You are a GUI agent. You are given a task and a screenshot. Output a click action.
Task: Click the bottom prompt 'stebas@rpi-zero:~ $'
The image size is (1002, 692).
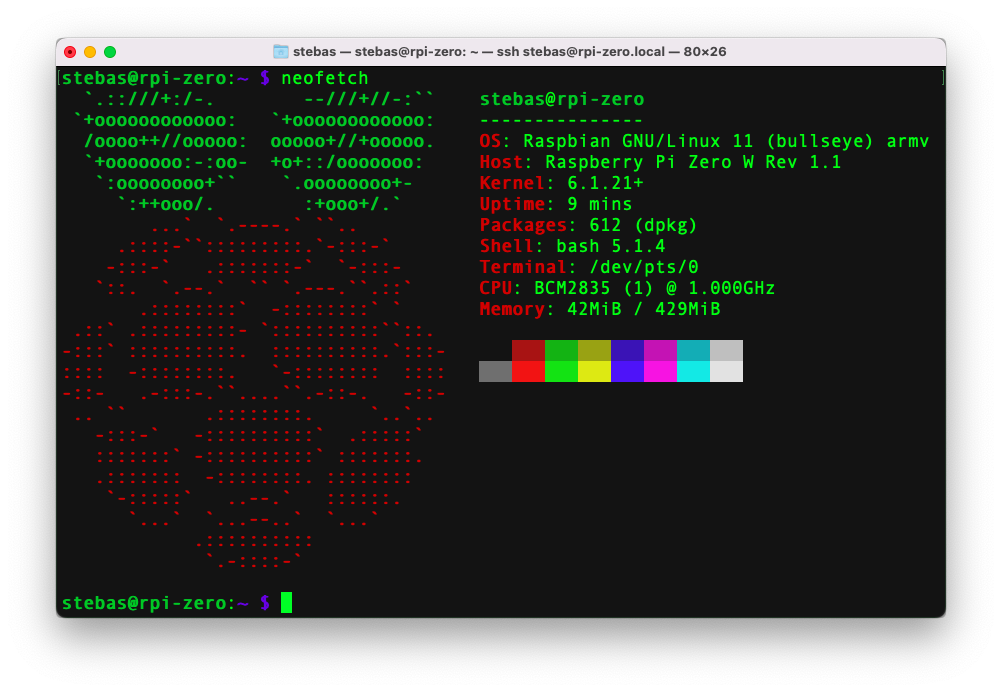coord(166,603)
